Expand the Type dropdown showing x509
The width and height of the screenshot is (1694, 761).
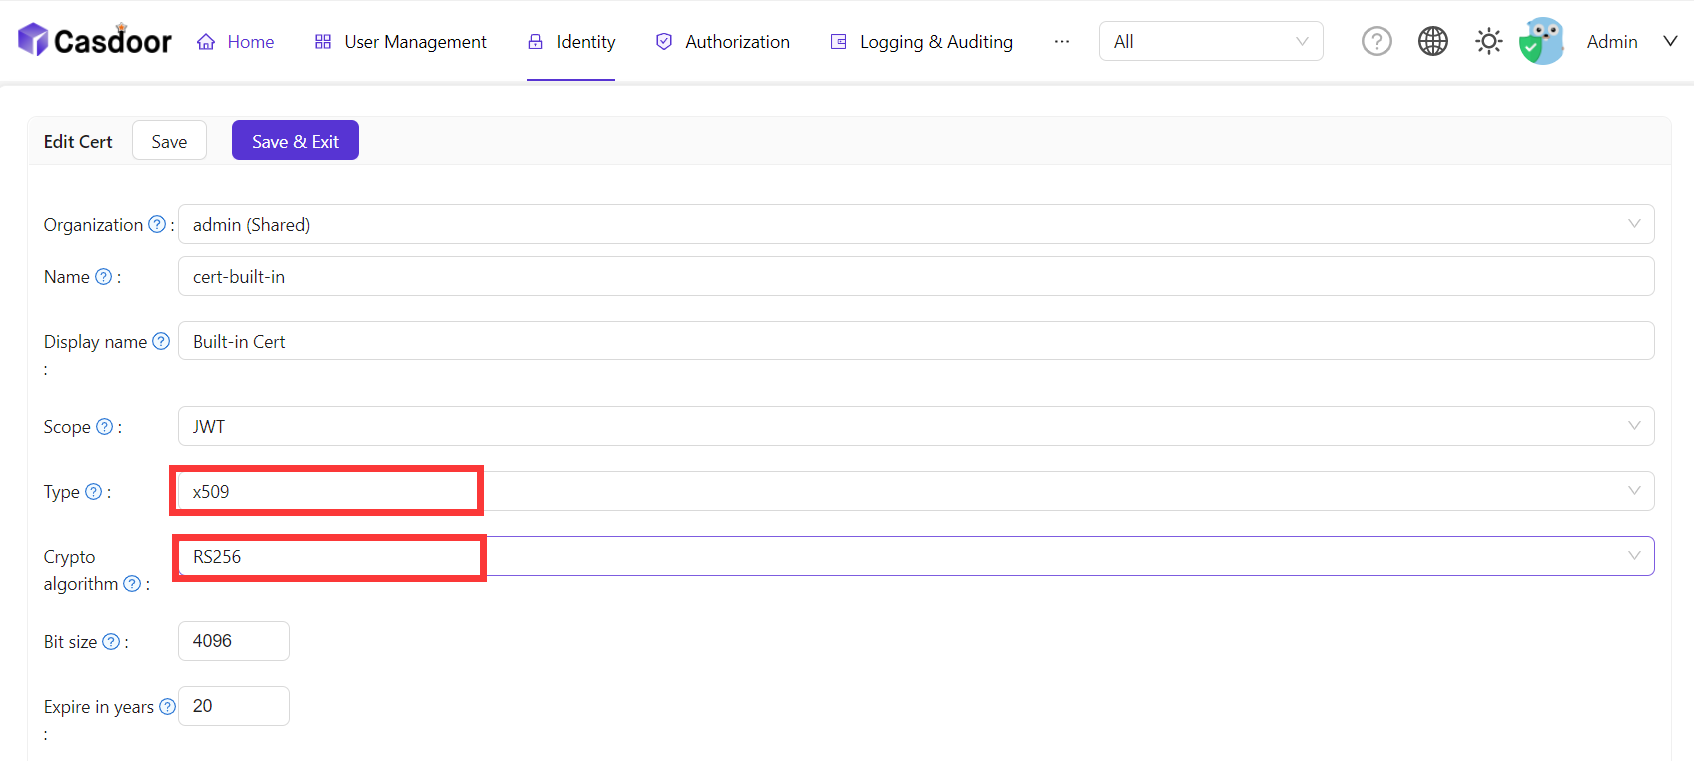(x=915, y=491)
